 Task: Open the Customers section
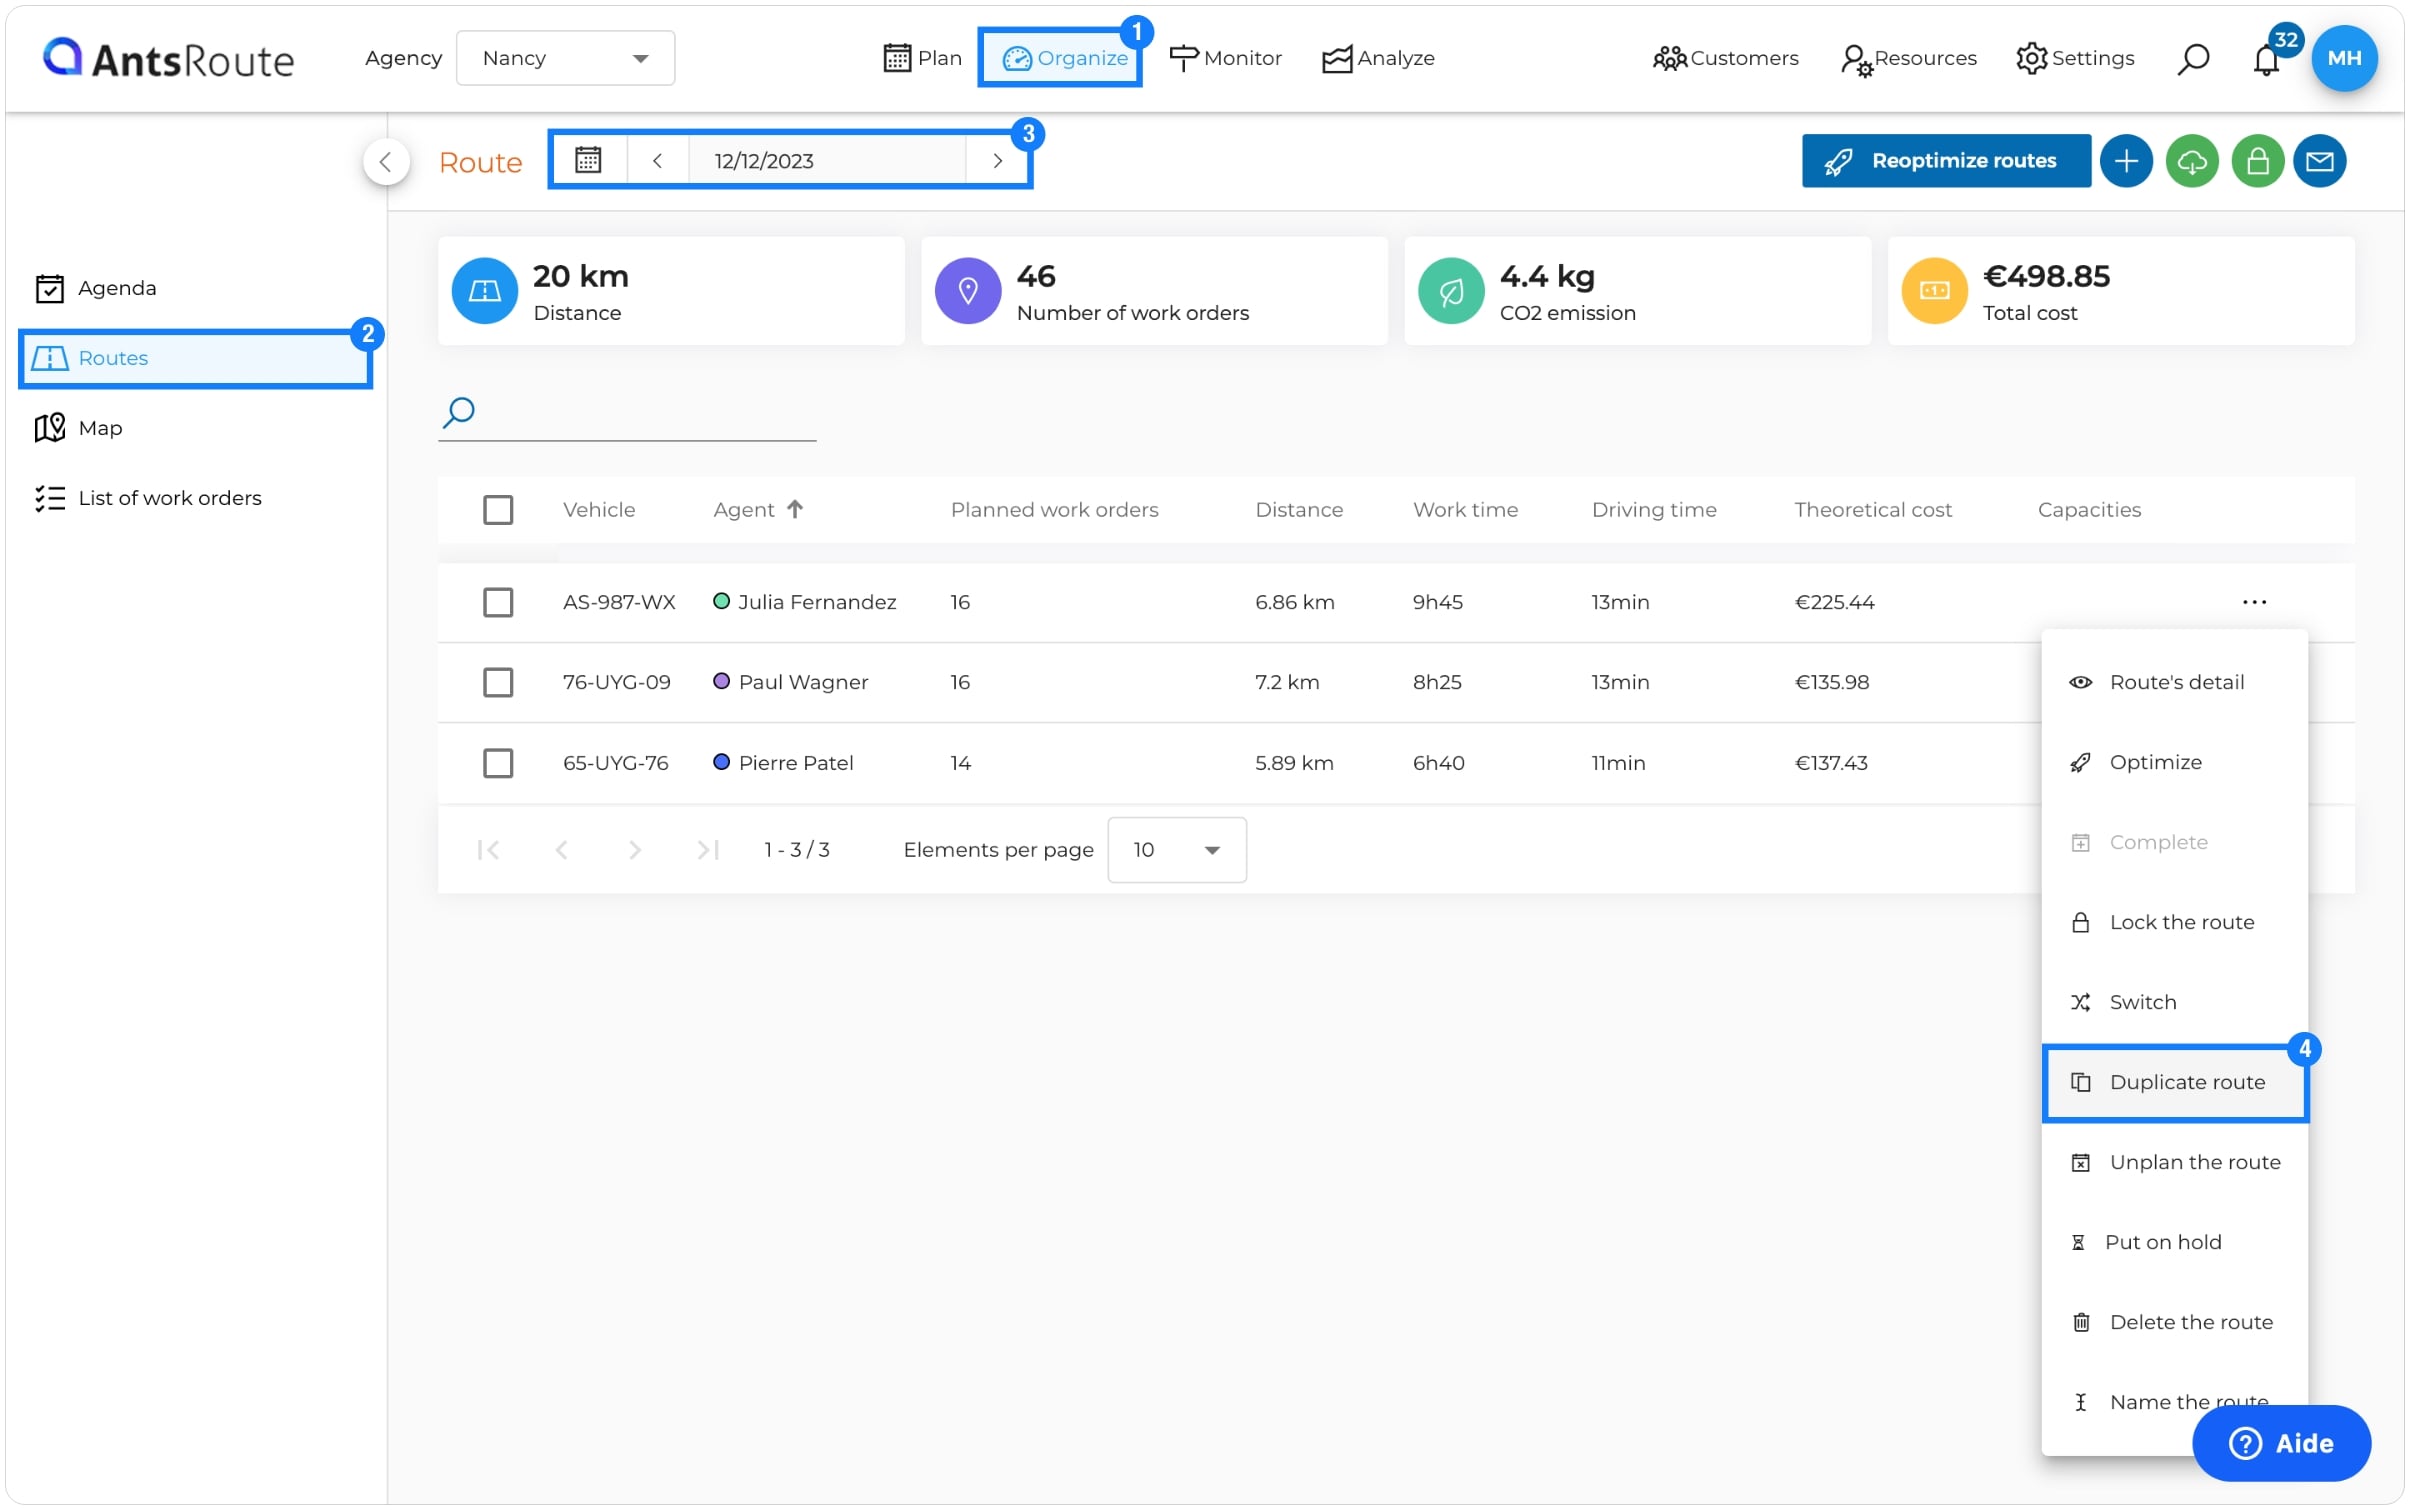coord(1725,58)
